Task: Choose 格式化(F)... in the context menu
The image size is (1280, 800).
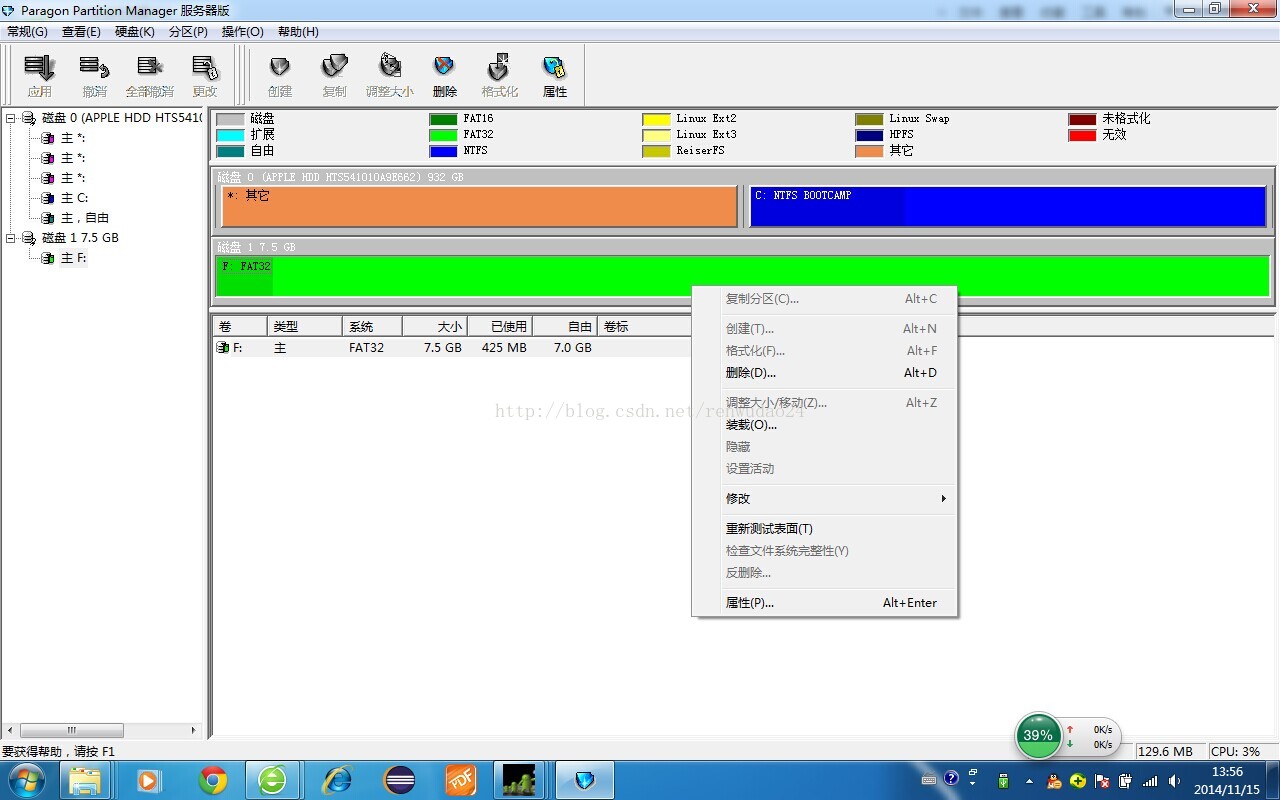Action: tap(825, 351)
